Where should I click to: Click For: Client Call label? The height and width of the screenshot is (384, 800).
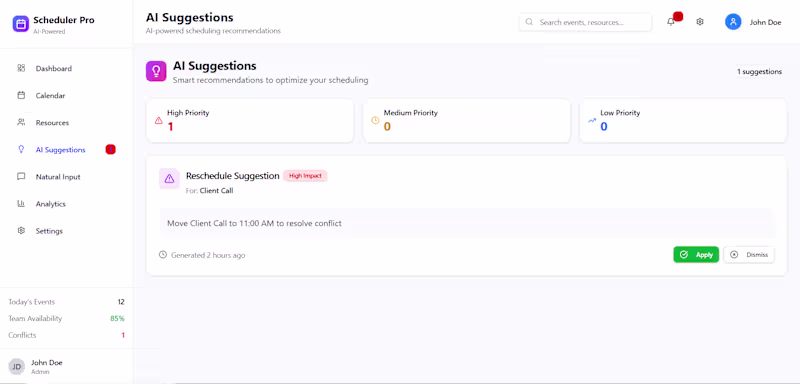[x=210, y=191]
